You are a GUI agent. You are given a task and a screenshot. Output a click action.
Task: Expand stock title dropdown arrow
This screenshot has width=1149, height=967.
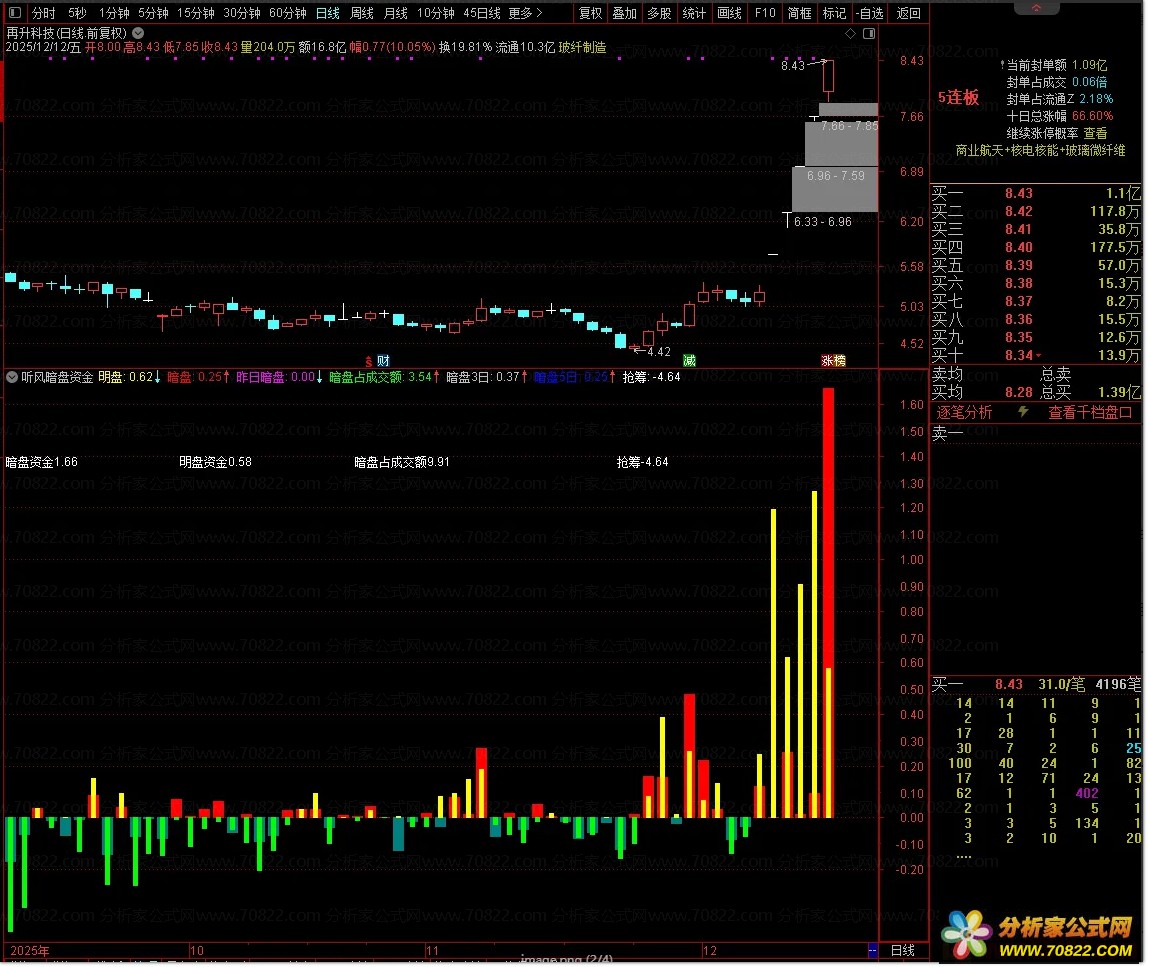pyautogui.click(x=138, y=33)
